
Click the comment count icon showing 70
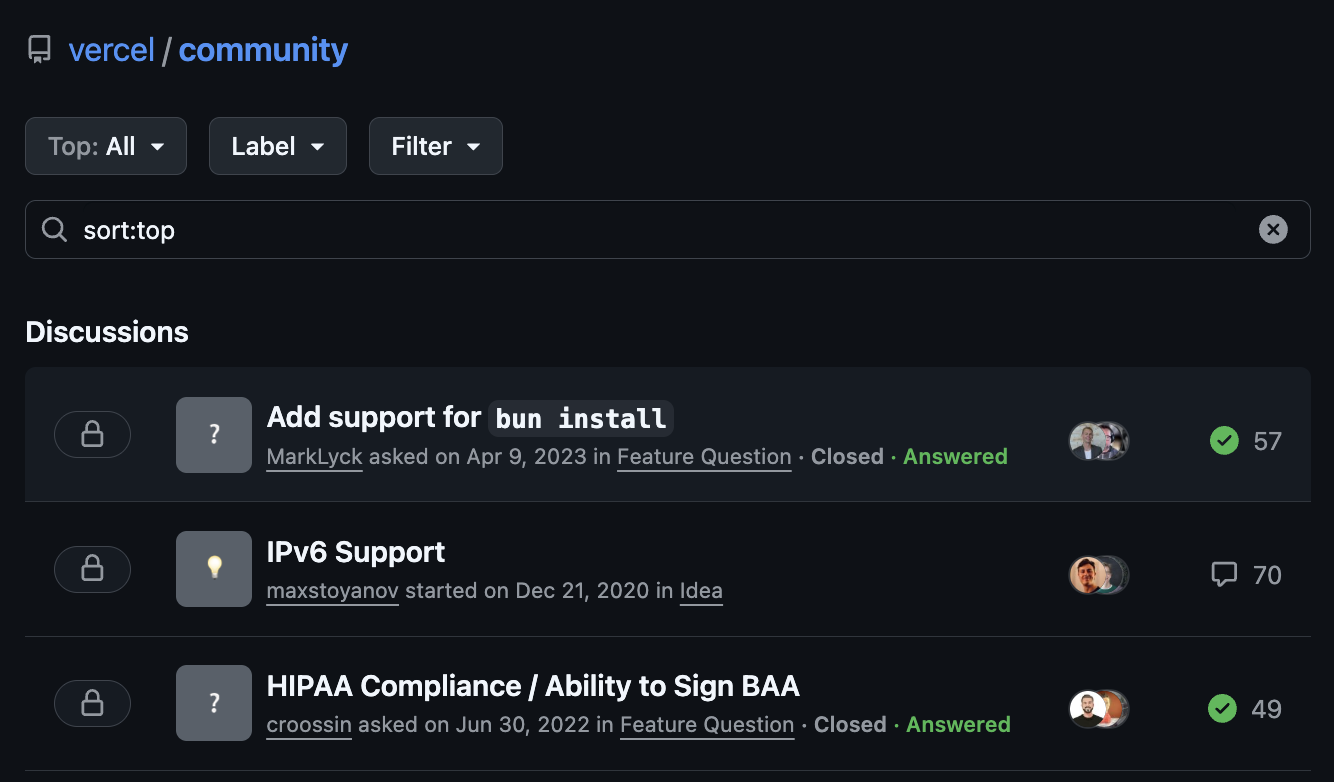point(1224,575)
